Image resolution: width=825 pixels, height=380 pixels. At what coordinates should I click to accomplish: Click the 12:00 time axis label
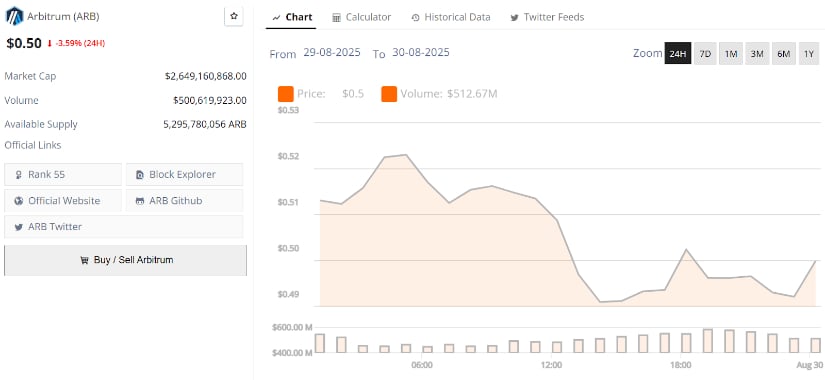click(x=551, y=365)
